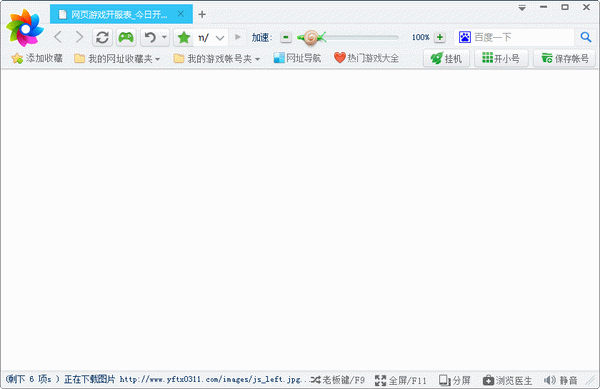Click the blue search magnifier icon
This screenshot has height=389, width=600.
coord(586,37)
